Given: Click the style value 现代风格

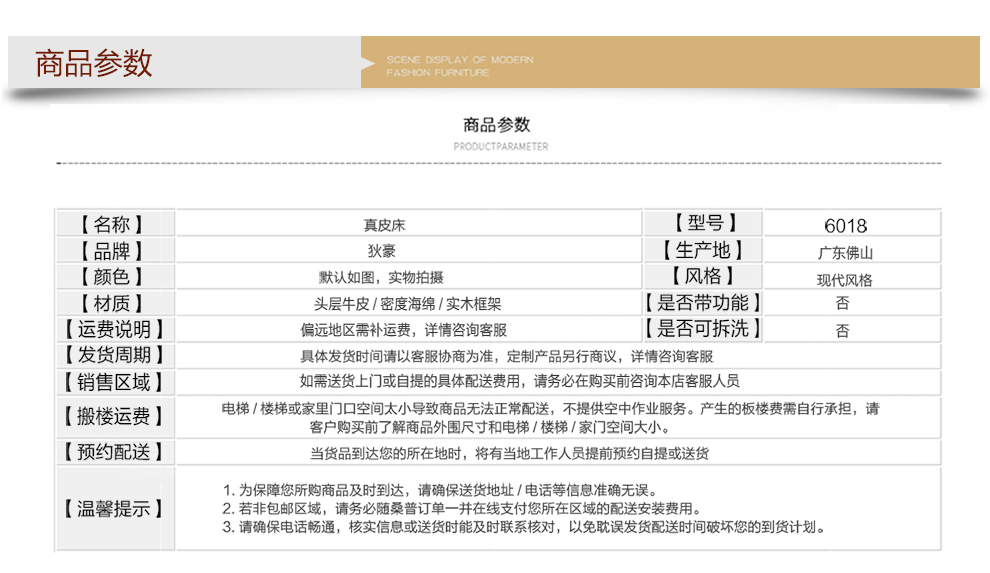Looking at the screenshot, I should pyautogui.click(x=844, y=280).
